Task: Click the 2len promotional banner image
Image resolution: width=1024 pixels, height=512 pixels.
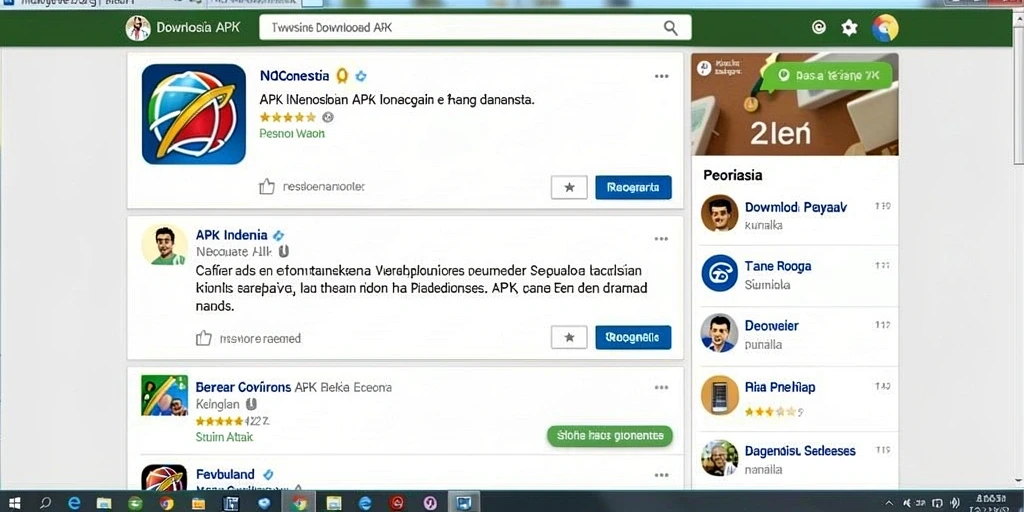Action: (795, 104)
